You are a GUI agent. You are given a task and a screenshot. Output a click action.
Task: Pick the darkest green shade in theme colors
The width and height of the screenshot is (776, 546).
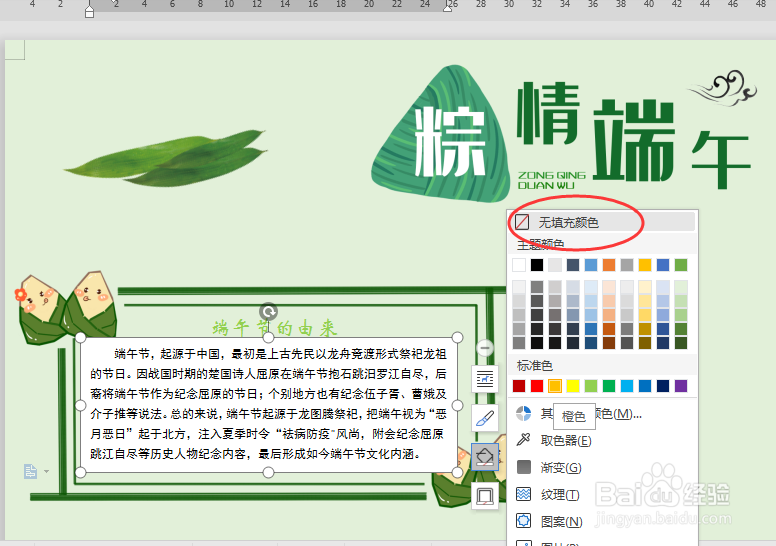[x=681, y=343]
